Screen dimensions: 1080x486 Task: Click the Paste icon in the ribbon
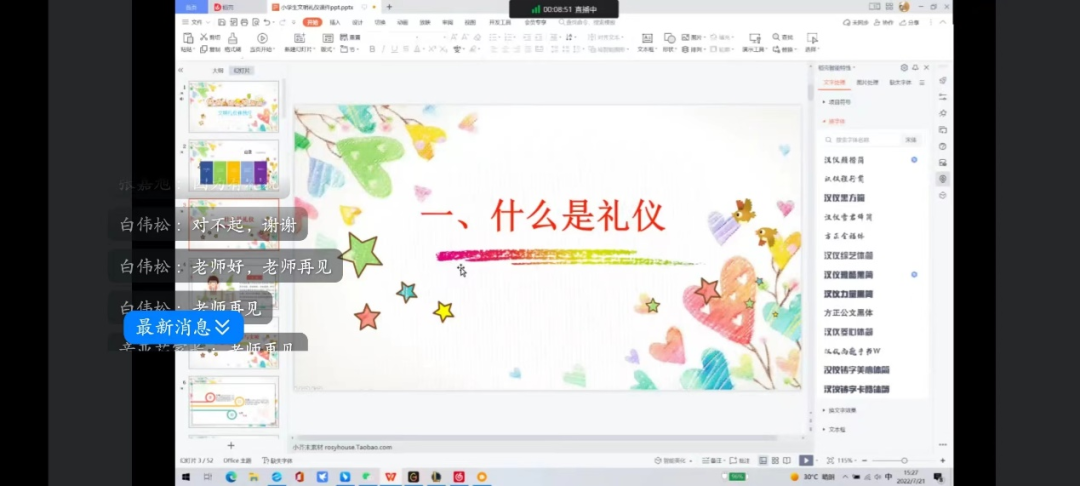pos(187,41)
